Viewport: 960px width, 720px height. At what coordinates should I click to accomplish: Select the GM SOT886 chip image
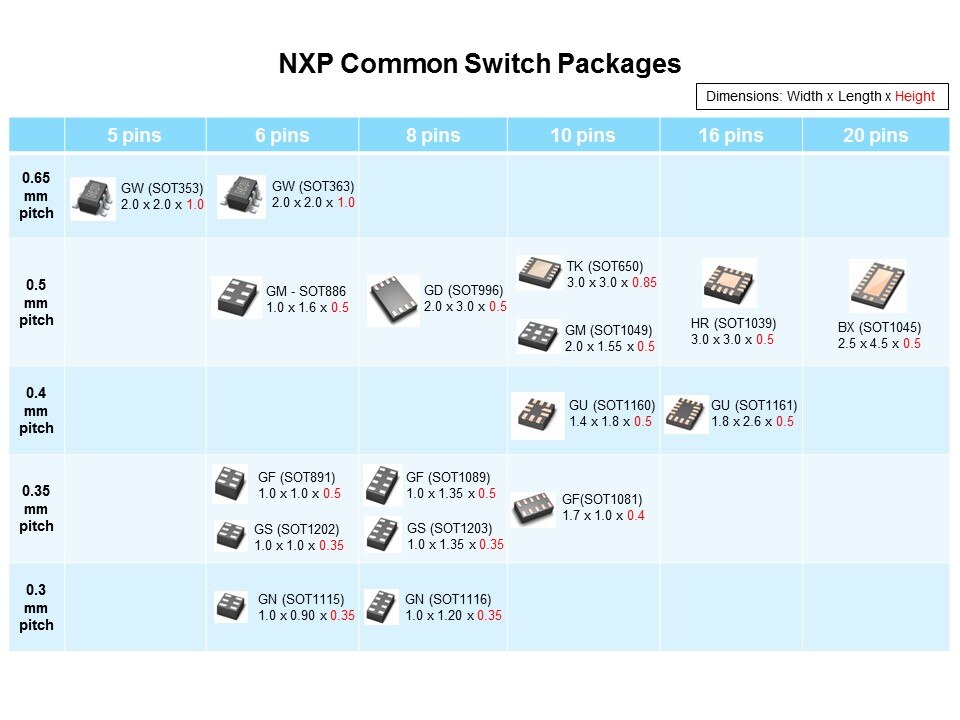click(238, 298)
